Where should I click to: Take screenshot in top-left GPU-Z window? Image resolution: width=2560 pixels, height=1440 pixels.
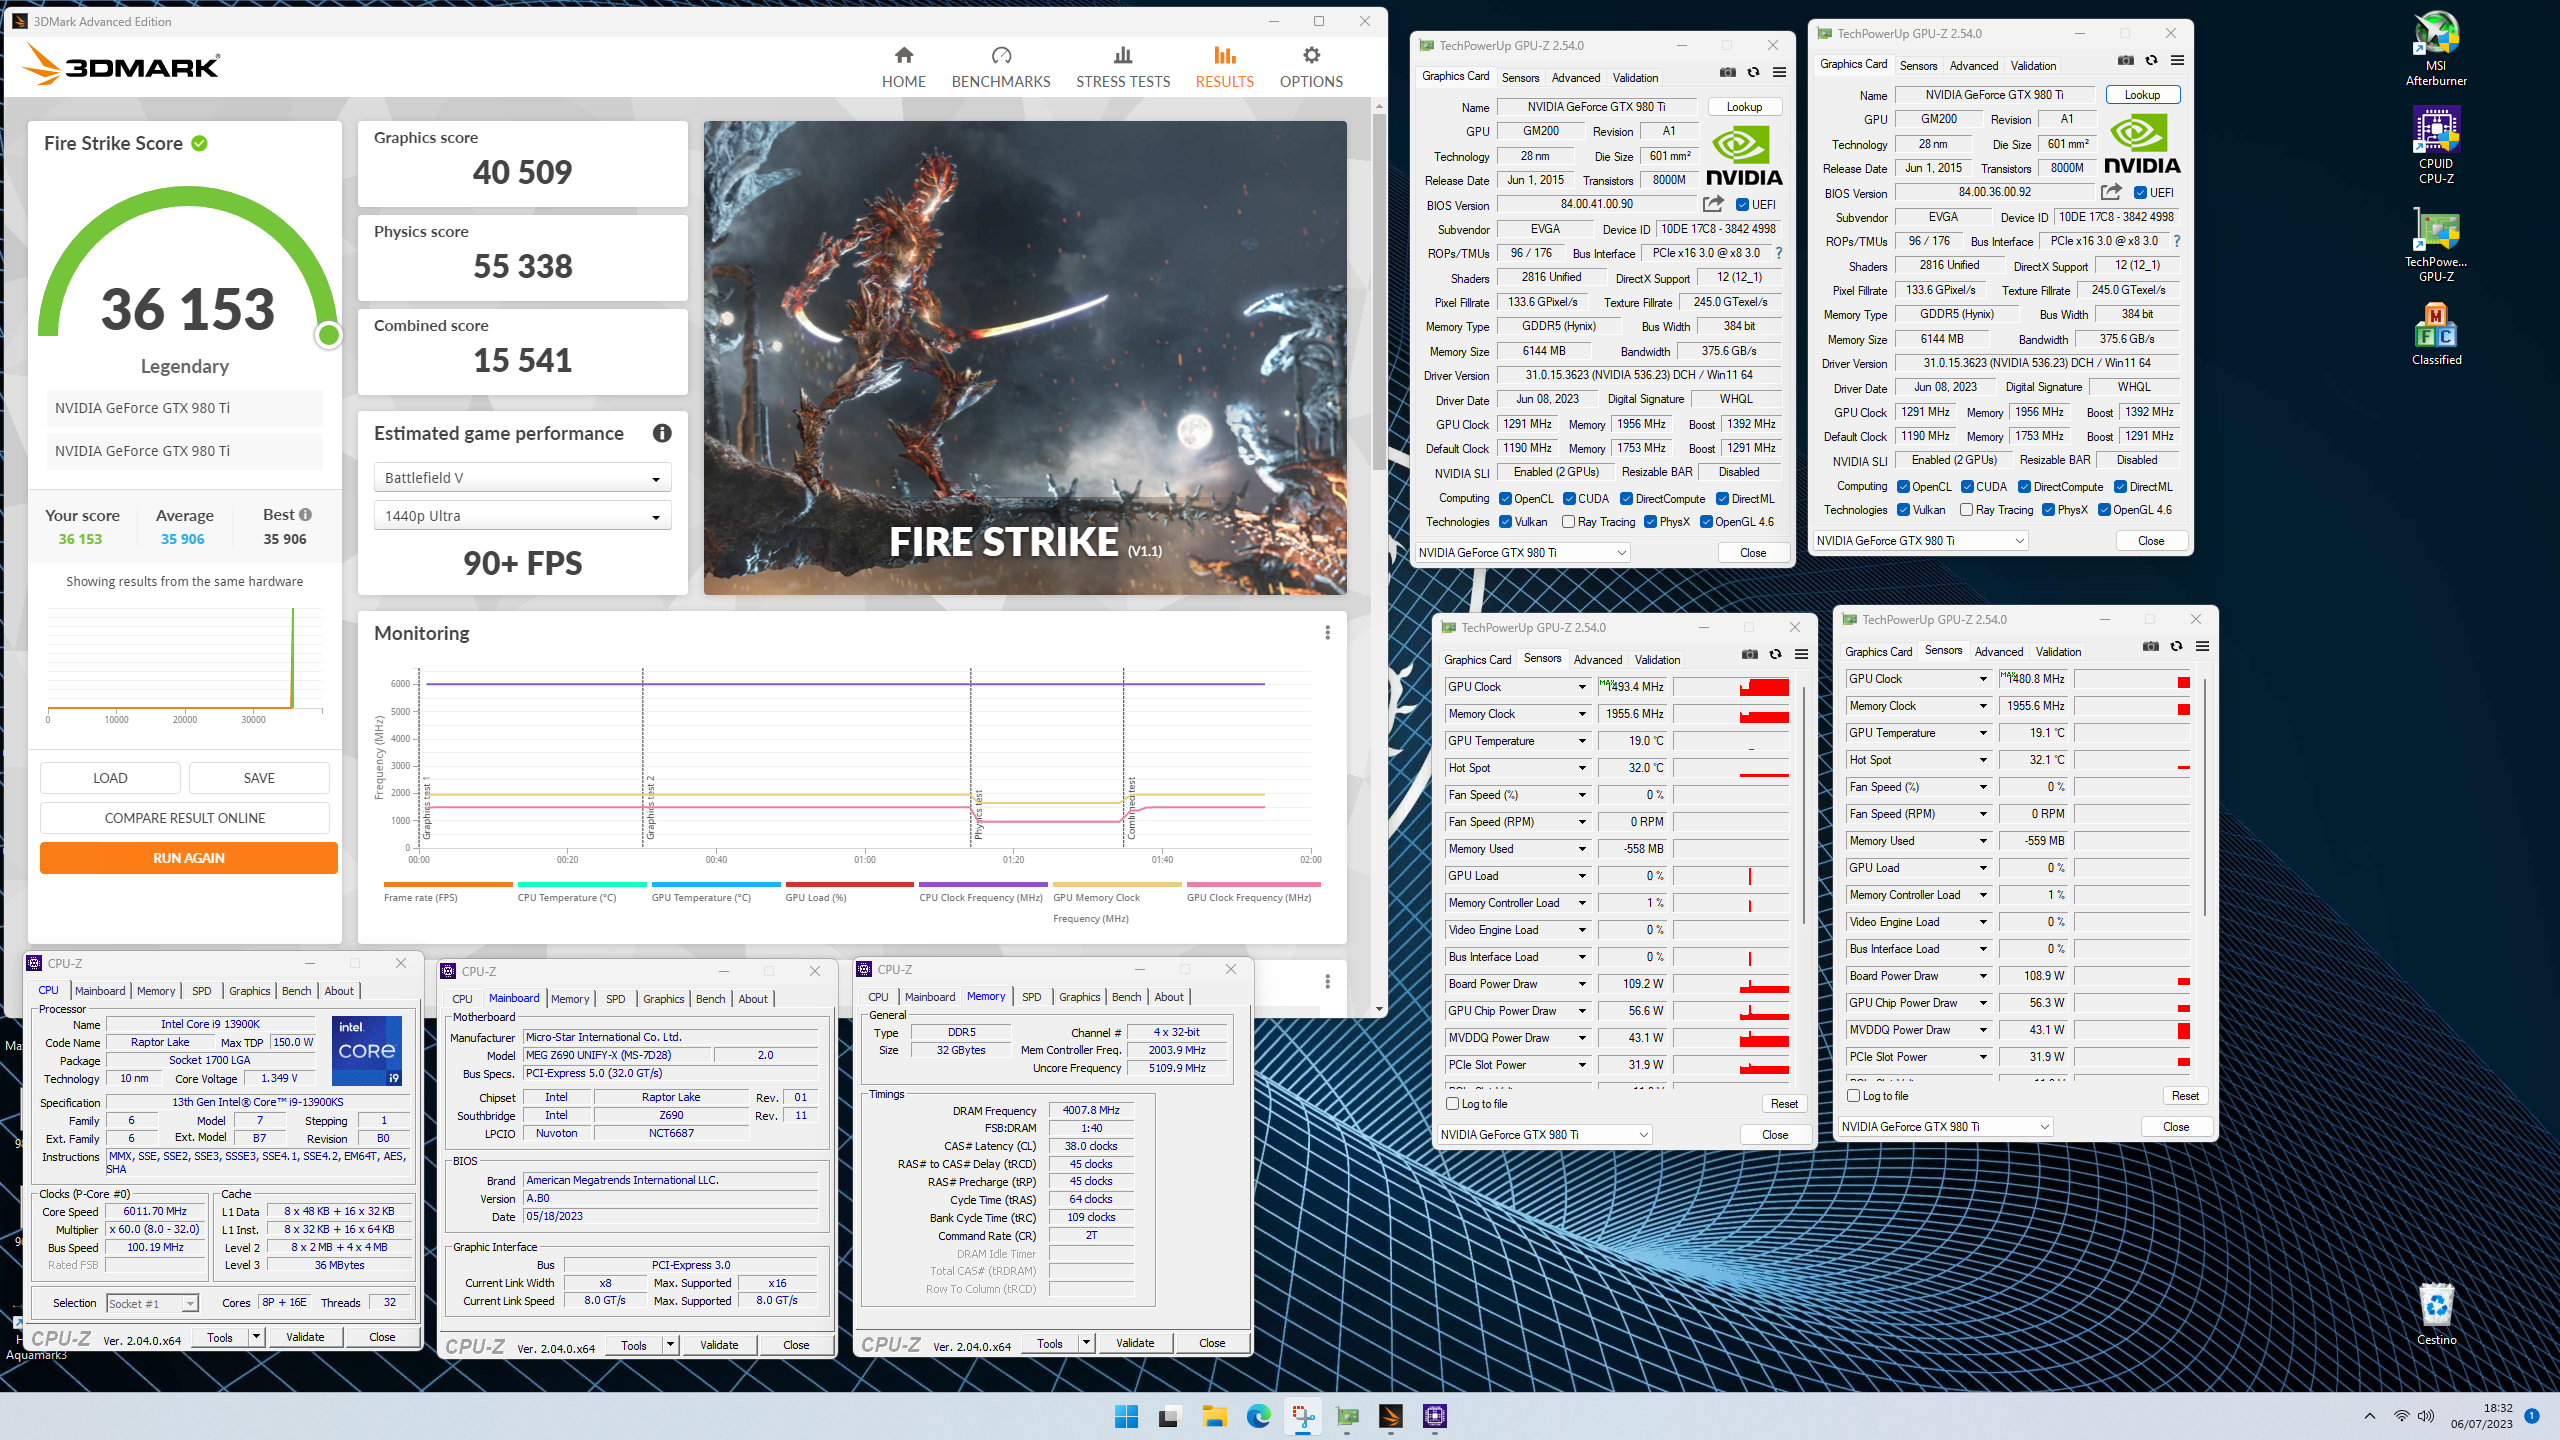pos(1727,72)
